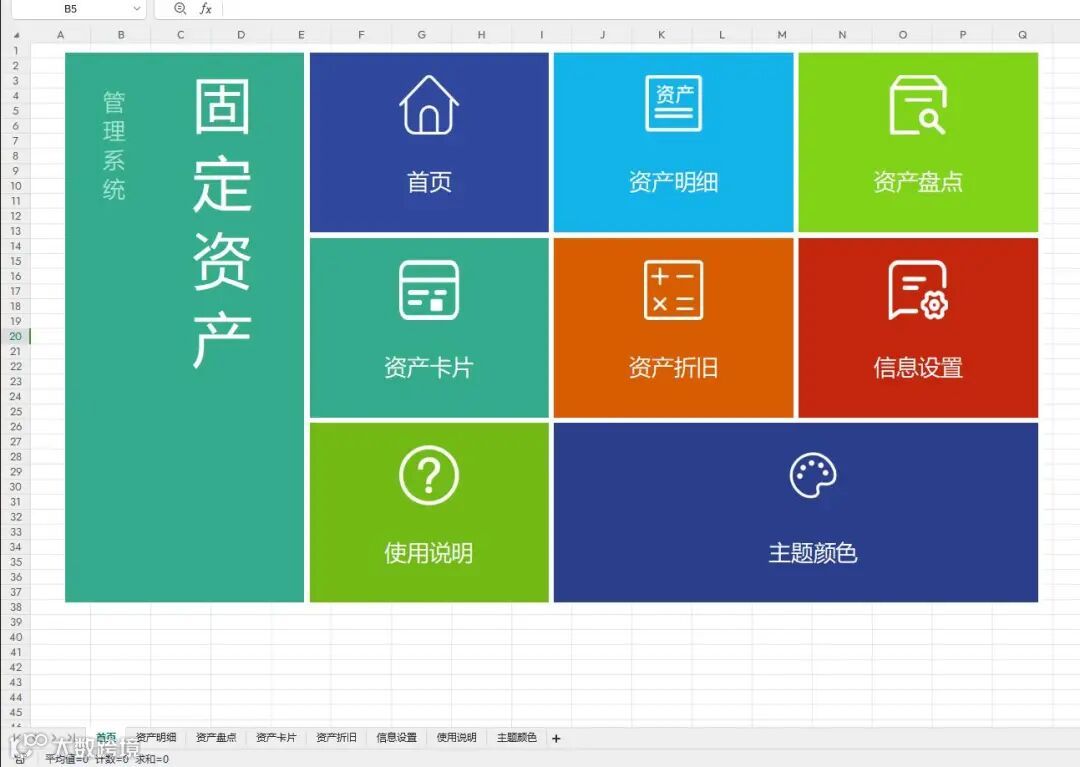Viewport: 1080px width, 767px height.
Task: Switch to the 主题颜色 sheet tab
Action: (517, 737)
